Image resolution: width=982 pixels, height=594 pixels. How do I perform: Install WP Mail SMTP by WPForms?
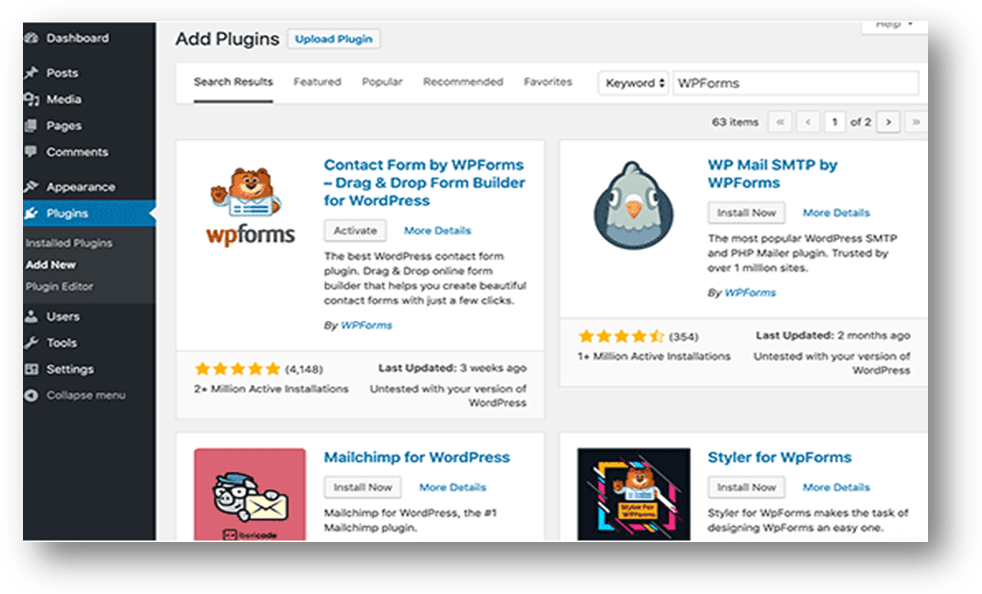click(746, 212)
